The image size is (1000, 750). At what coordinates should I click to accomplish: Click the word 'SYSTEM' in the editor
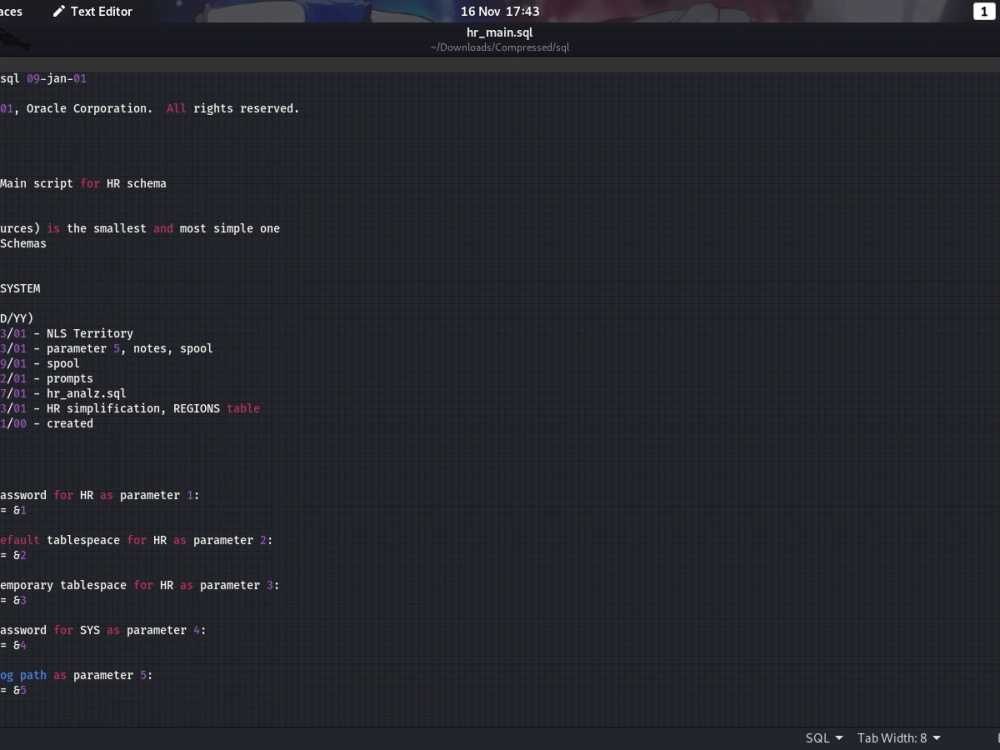20,288
